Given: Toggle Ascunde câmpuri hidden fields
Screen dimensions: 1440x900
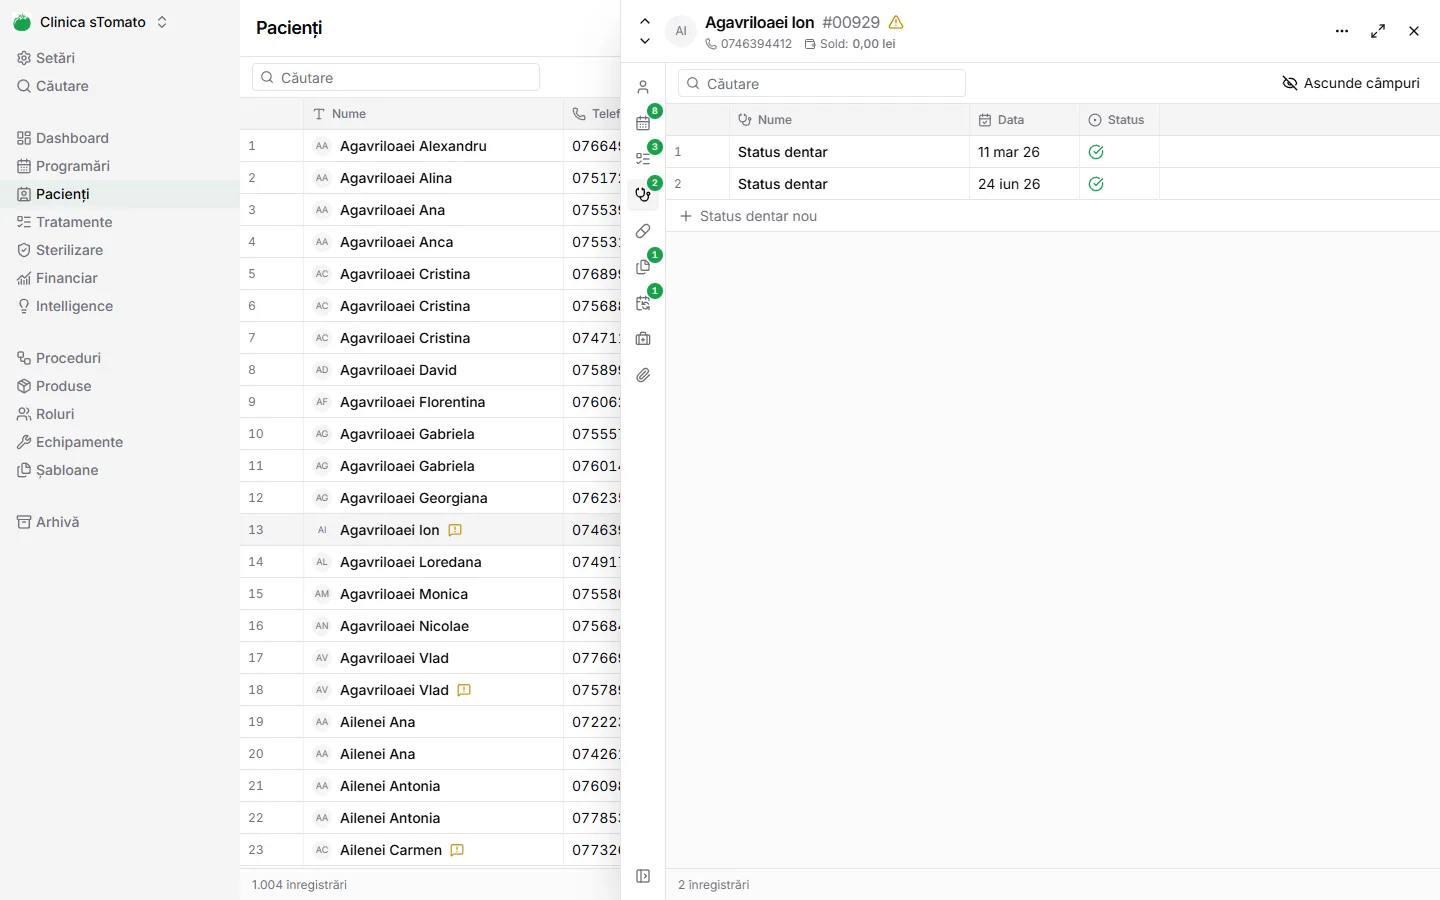Looking at the screenshot, I should coord(1351,83).
